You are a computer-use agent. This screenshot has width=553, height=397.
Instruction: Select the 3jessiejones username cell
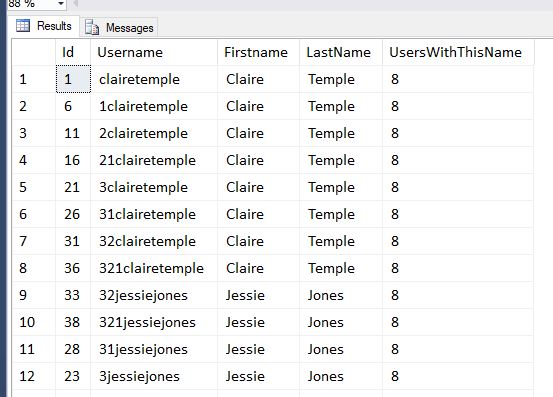(x=154, y=376)
